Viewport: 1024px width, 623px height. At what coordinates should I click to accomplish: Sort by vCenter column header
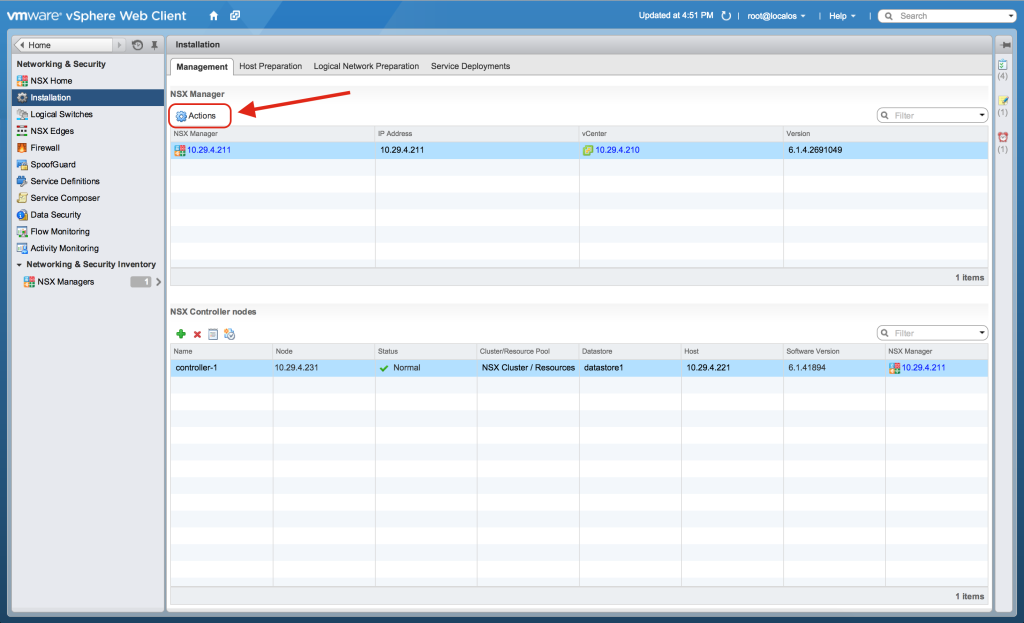click(681, 134)
